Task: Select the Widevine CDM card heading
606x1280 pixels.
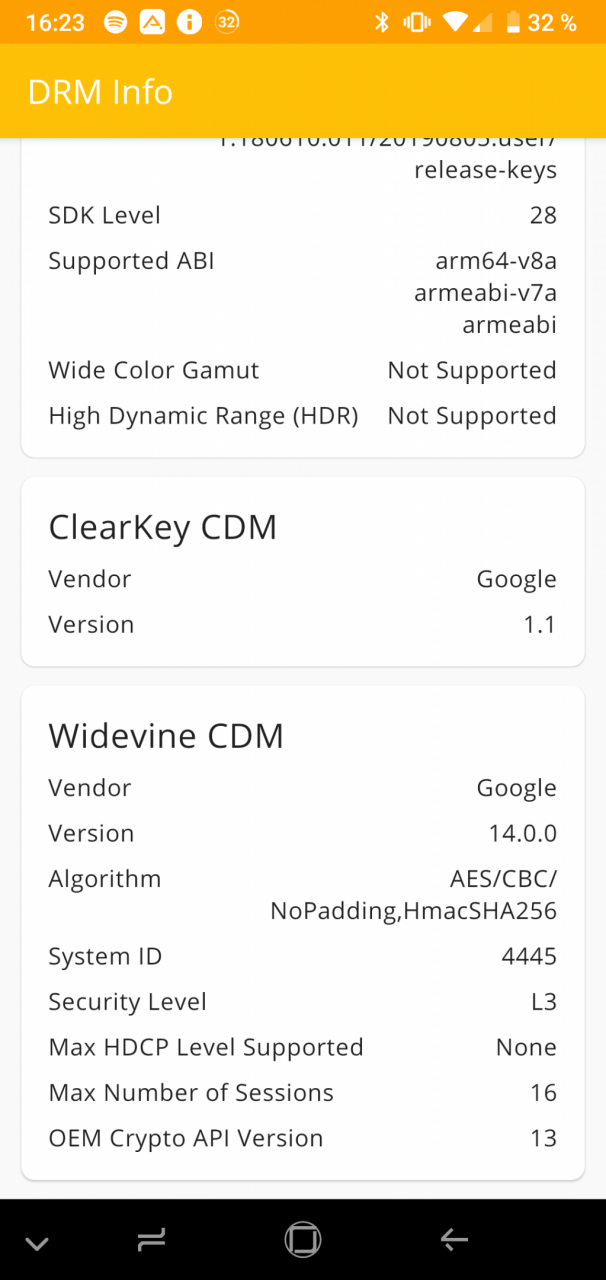Action: click(x=166, y=736)
